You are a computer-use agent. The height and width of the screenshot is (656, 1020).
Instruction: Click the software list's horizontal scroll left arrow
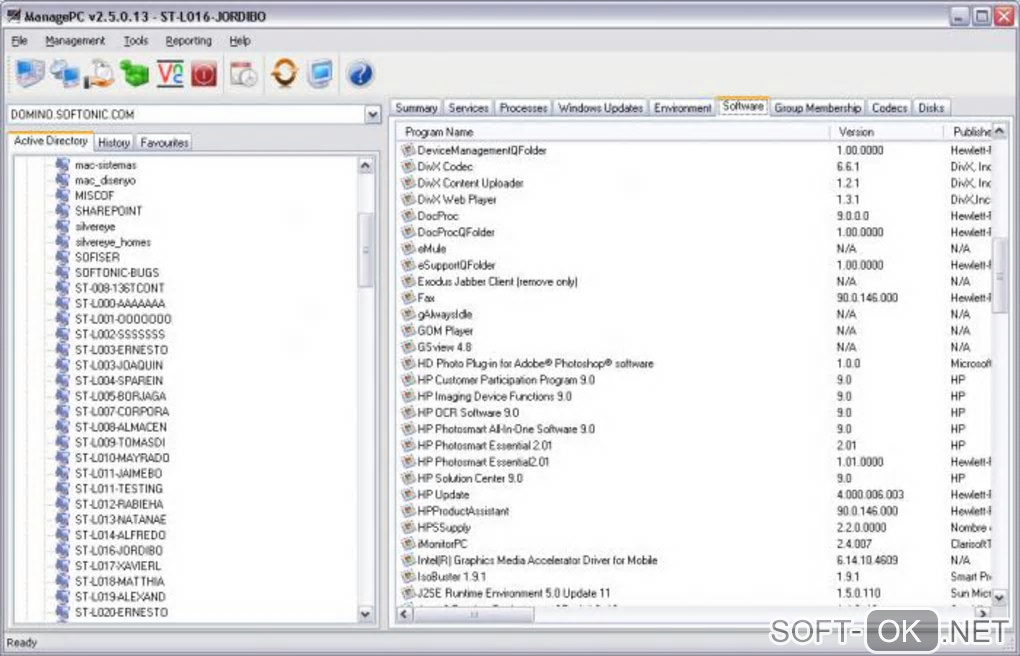(x=405, y=614)
